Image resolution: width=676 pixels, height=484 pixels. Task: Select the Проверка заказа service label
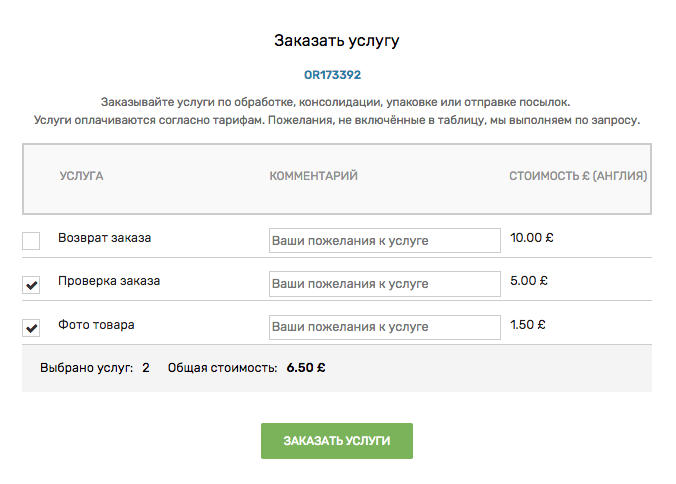click(x=109, y=281)
